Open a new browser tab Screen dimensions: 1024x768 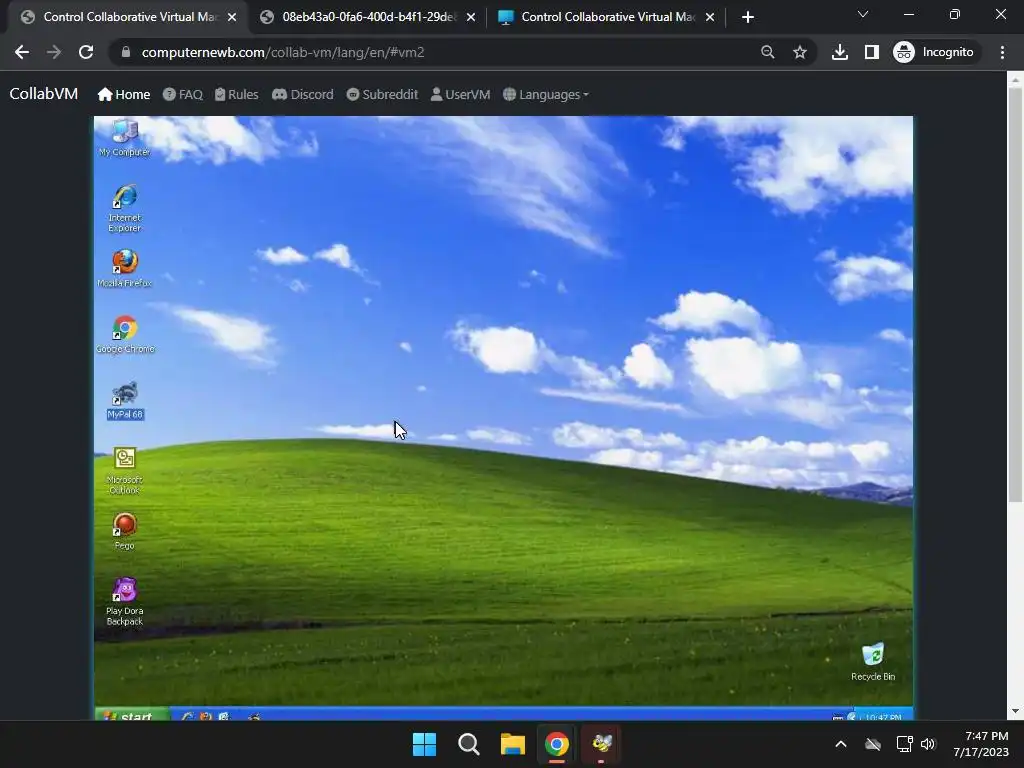click(x=748, y=17)
